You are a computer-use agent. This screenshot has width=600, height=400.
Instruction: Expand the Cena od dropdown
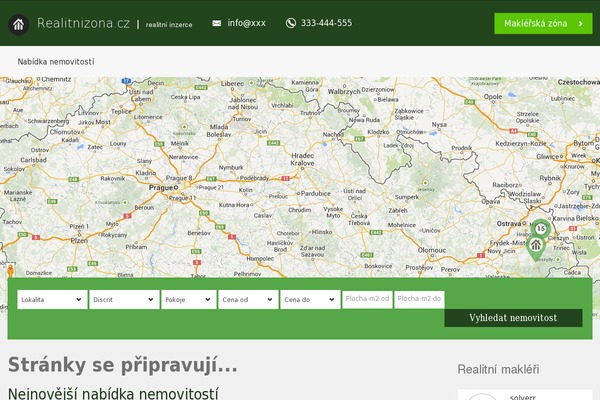[x=248, y=299]
